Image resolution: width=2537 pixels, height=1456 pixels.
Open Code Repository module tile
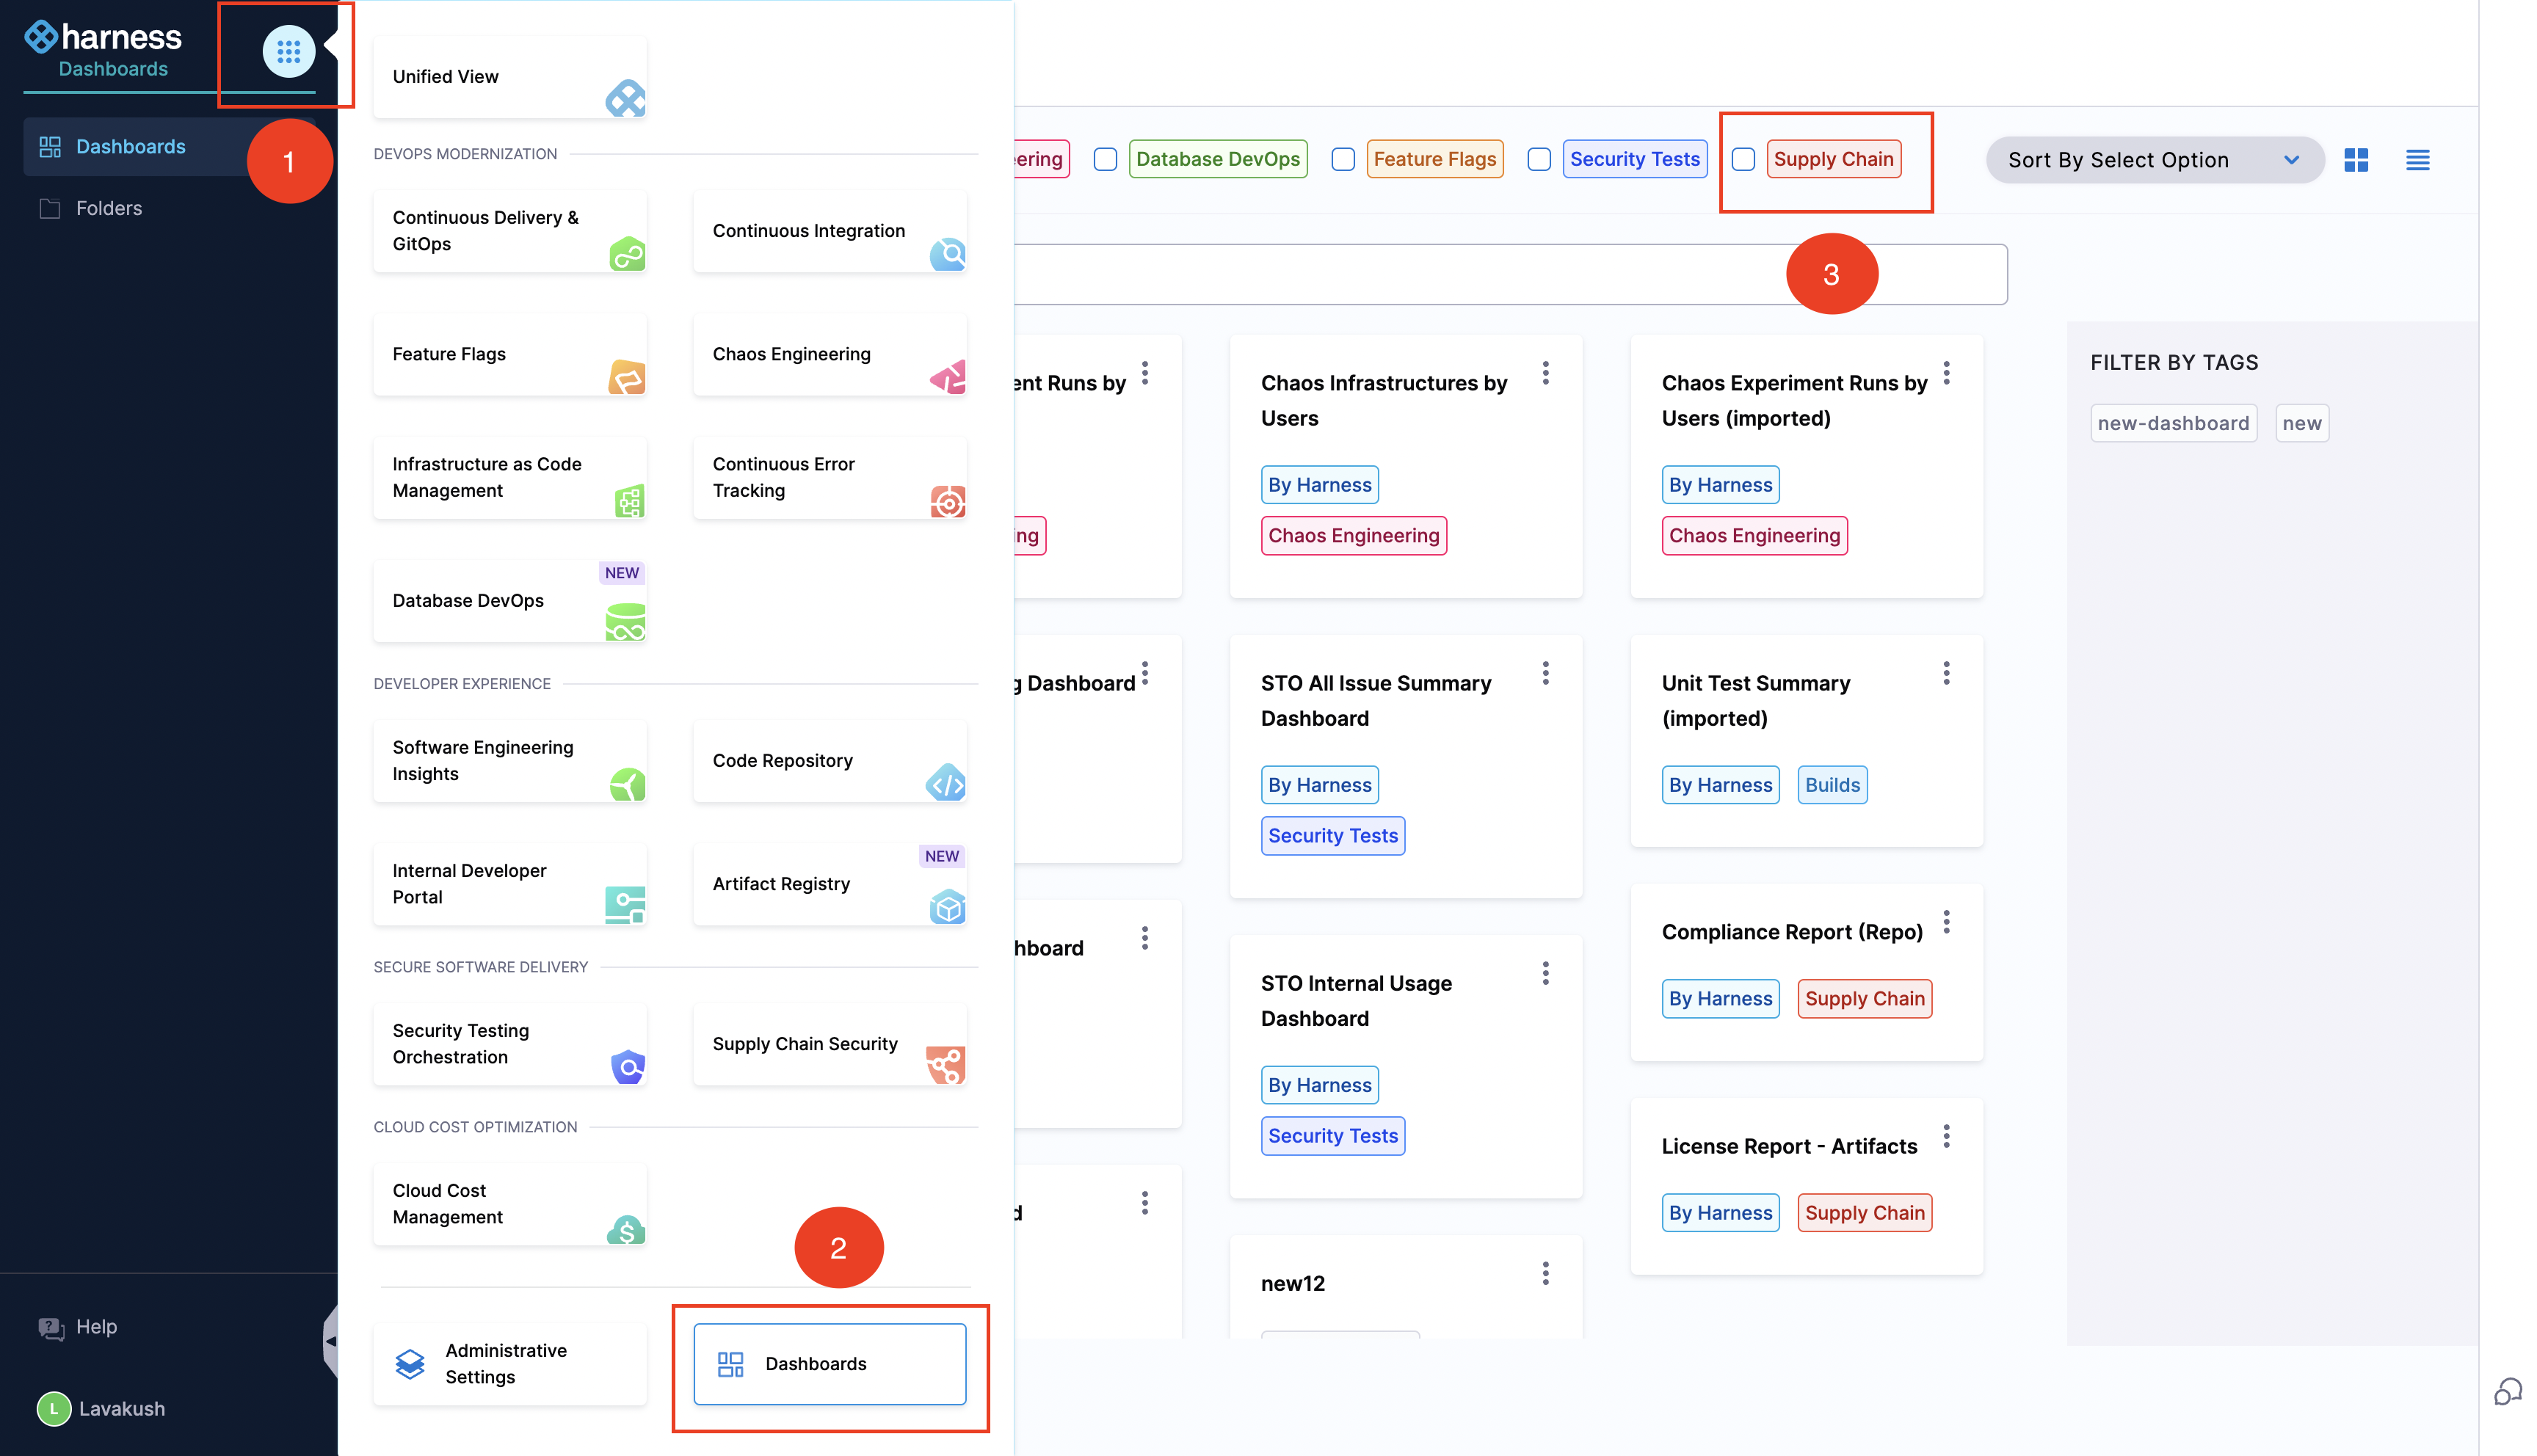829,760
